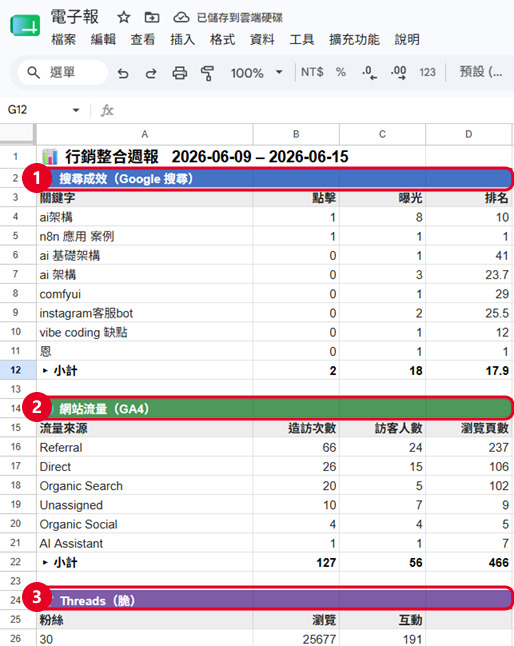Click the 曝光 header cell
The image size is (514, 646).
point(382,198)
